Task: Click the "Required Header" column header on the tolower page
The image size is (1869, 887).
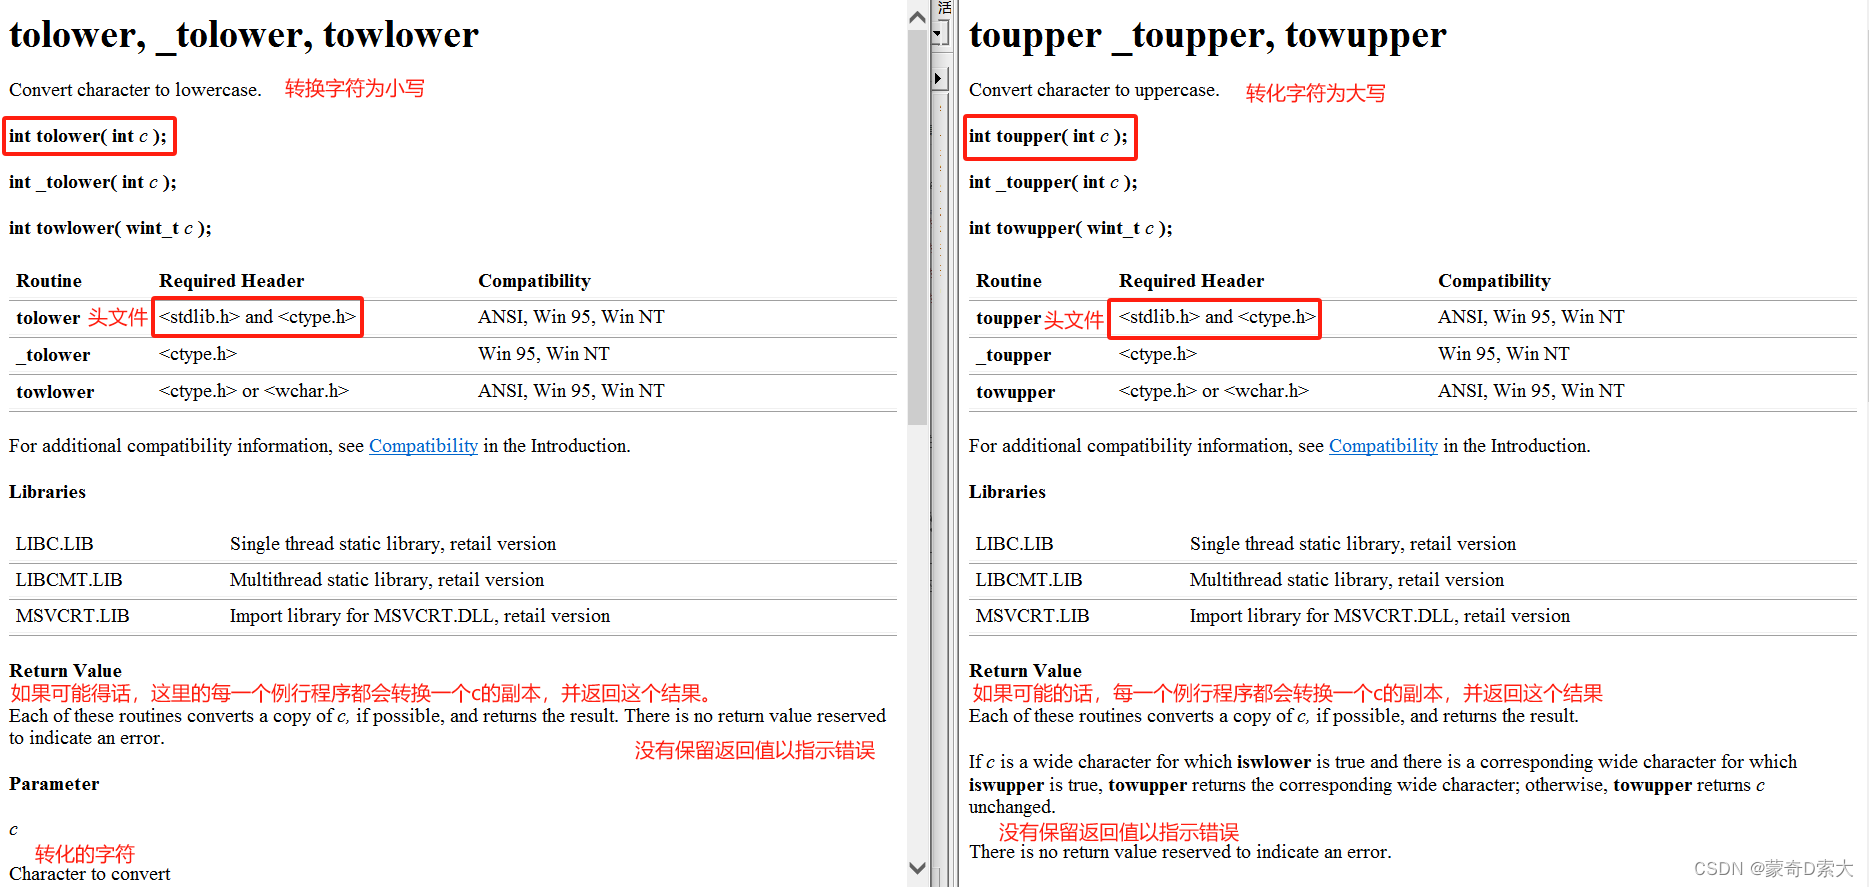Action: click(x=231, y=281)
